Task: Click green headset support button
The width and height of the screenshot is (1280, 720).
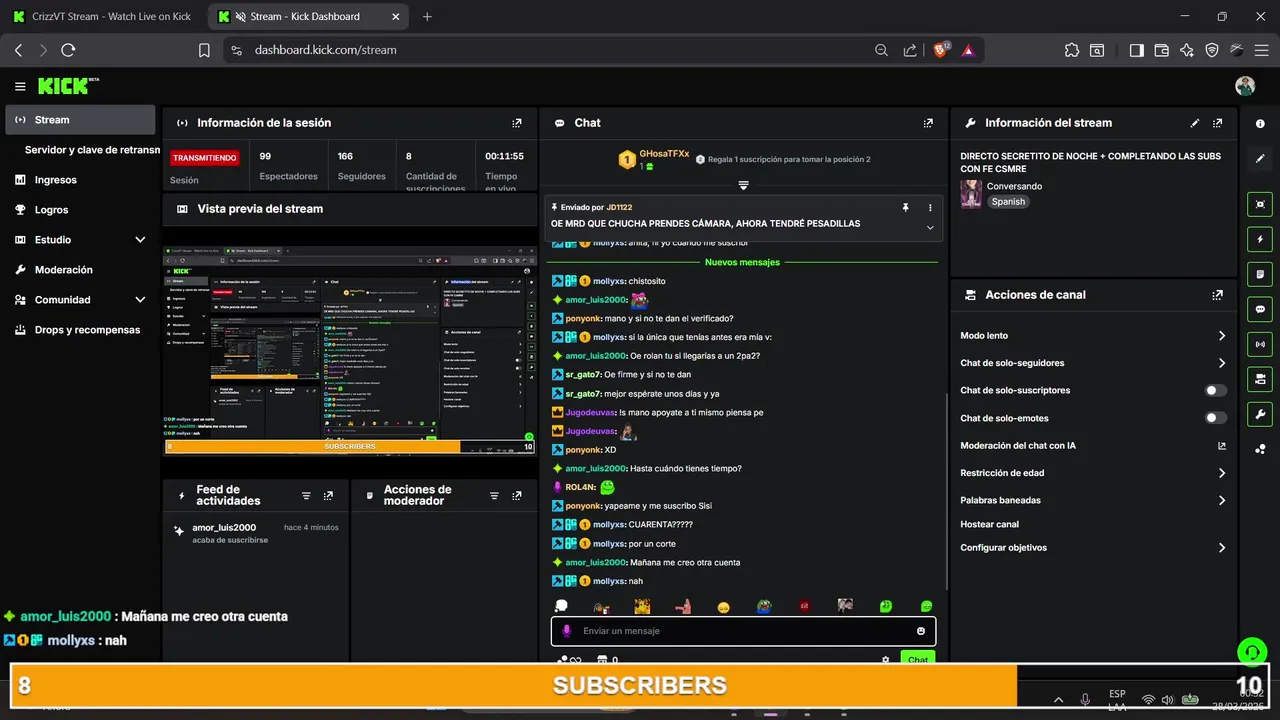Action: tap(1251, 653)
